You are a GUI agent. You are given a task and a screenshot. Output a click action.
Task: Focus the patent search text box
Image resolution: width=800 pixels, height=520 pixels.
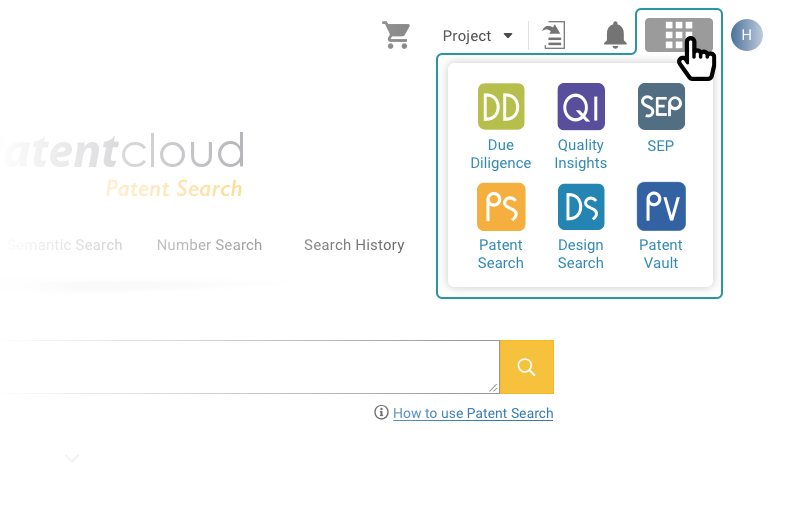249,367
